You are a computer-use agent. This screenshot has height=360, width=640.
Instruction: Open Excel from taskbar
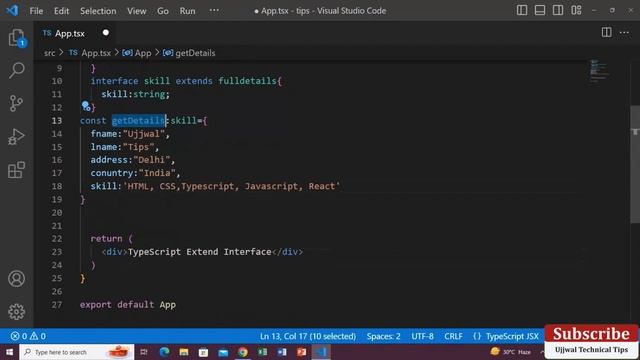click(x=262, y=352)
